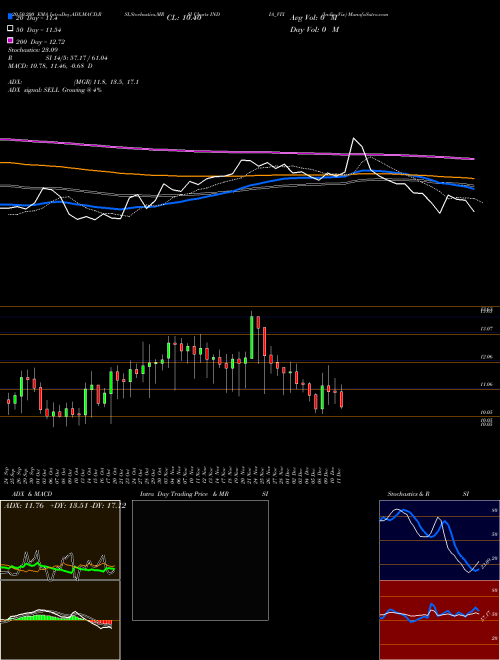500x660 pixels.
Task: Open the blue Stochastics mini chart
Action: click(439, 540)
